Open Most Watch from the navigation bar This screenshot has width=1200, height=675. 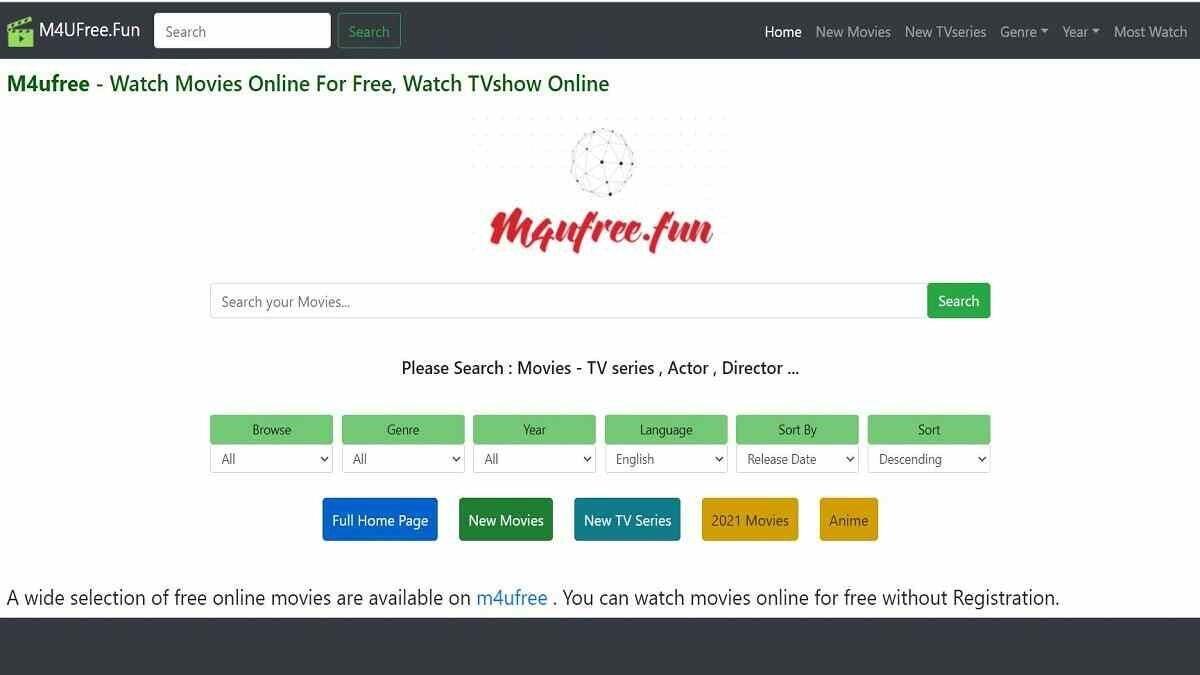1150,31
